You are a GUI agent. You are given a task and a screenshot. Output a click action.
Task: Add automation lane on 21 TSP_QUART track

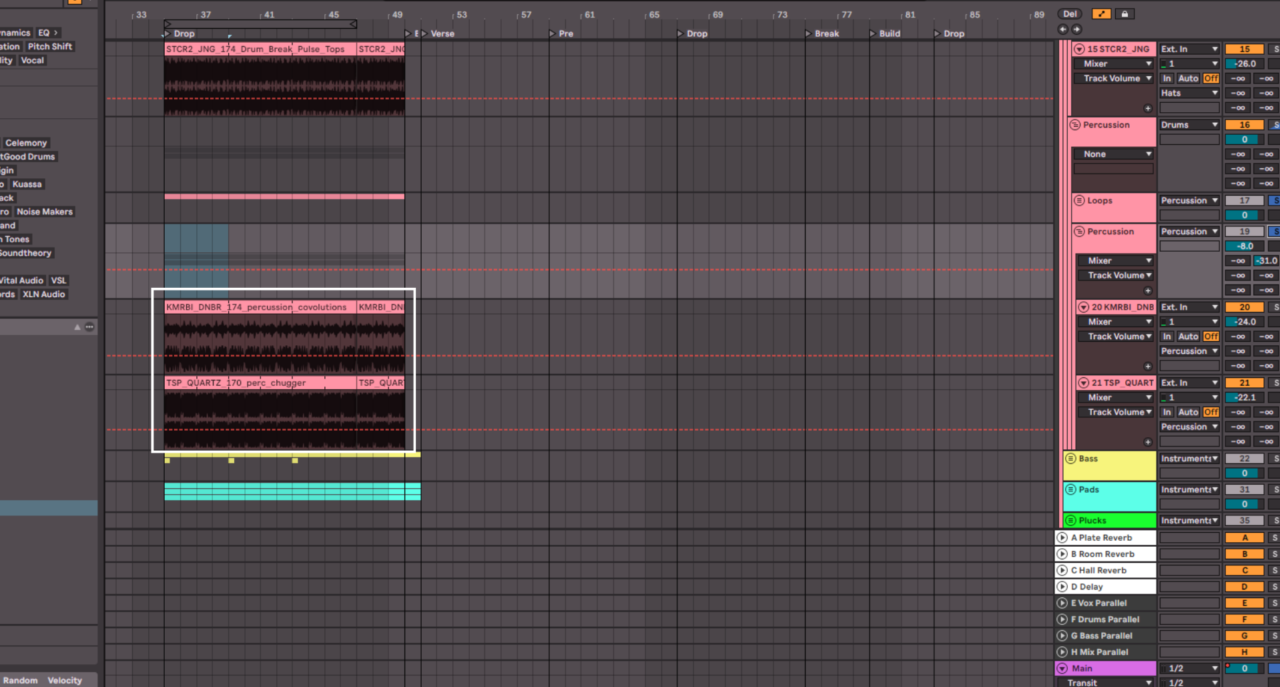click(1148, 442)
